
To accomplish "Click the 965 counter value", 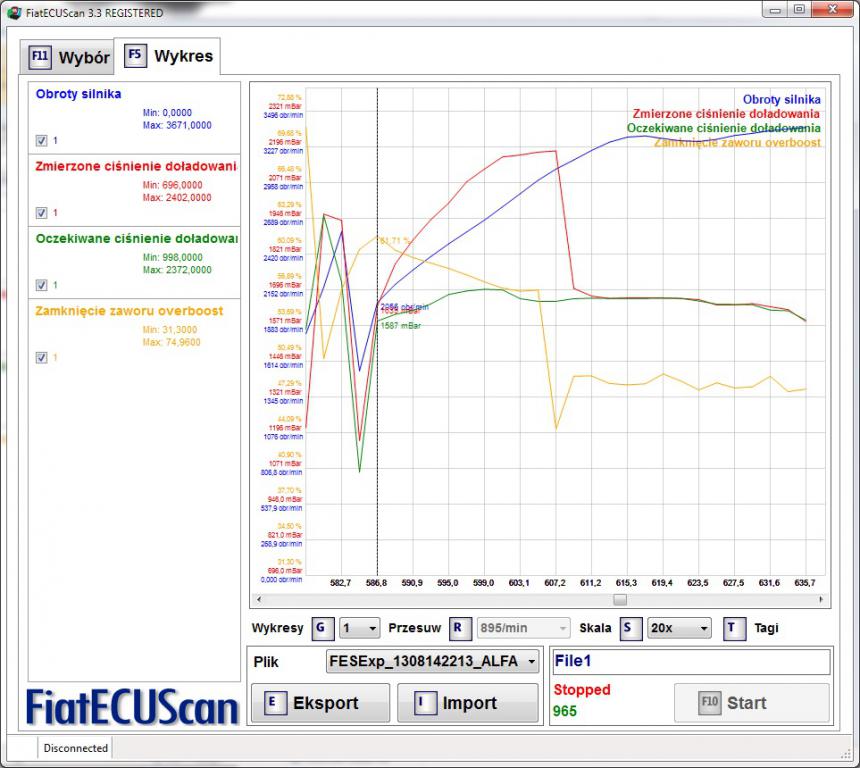I will tap(565, 711).
